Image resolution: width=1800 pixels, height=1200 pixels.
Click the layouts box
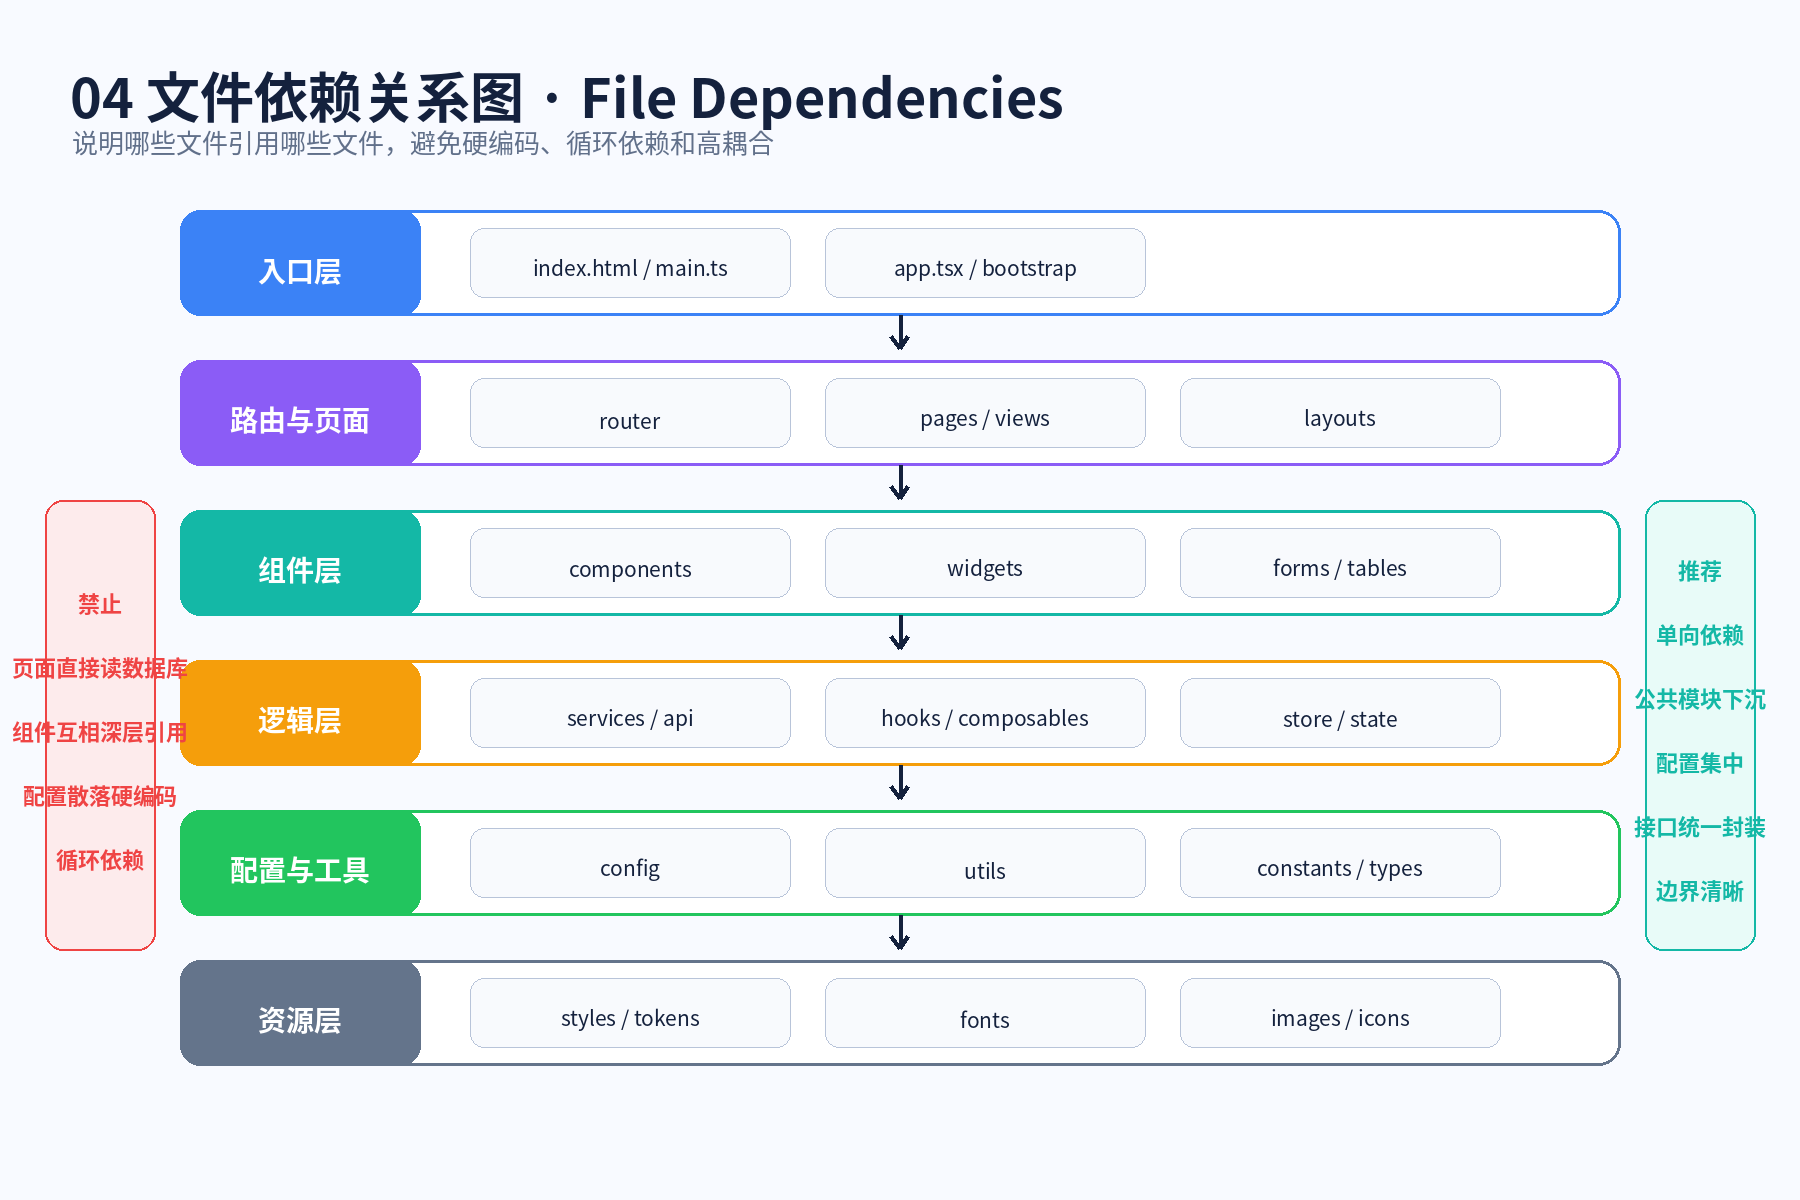coord(1340,413)
